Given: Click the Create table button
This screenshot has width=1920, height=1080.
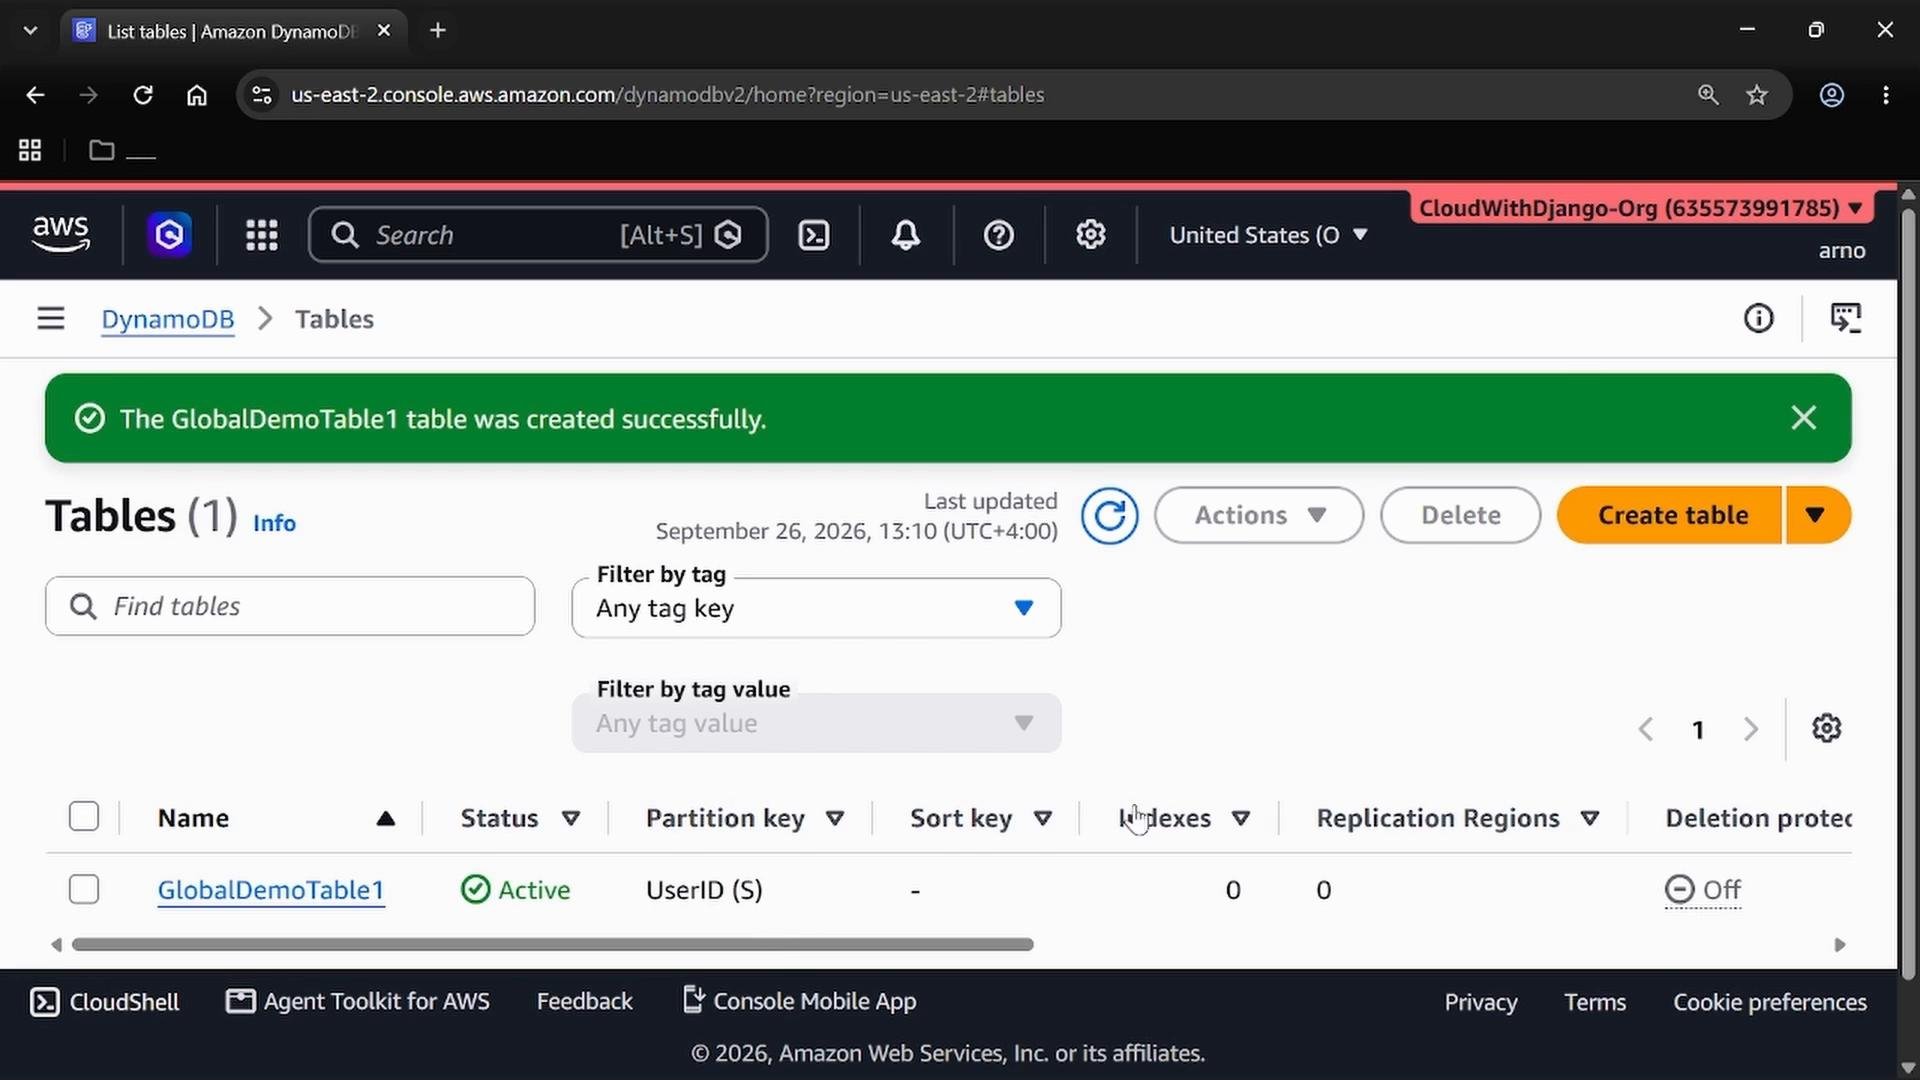Looking at the screenshot, I should 1671,516.
